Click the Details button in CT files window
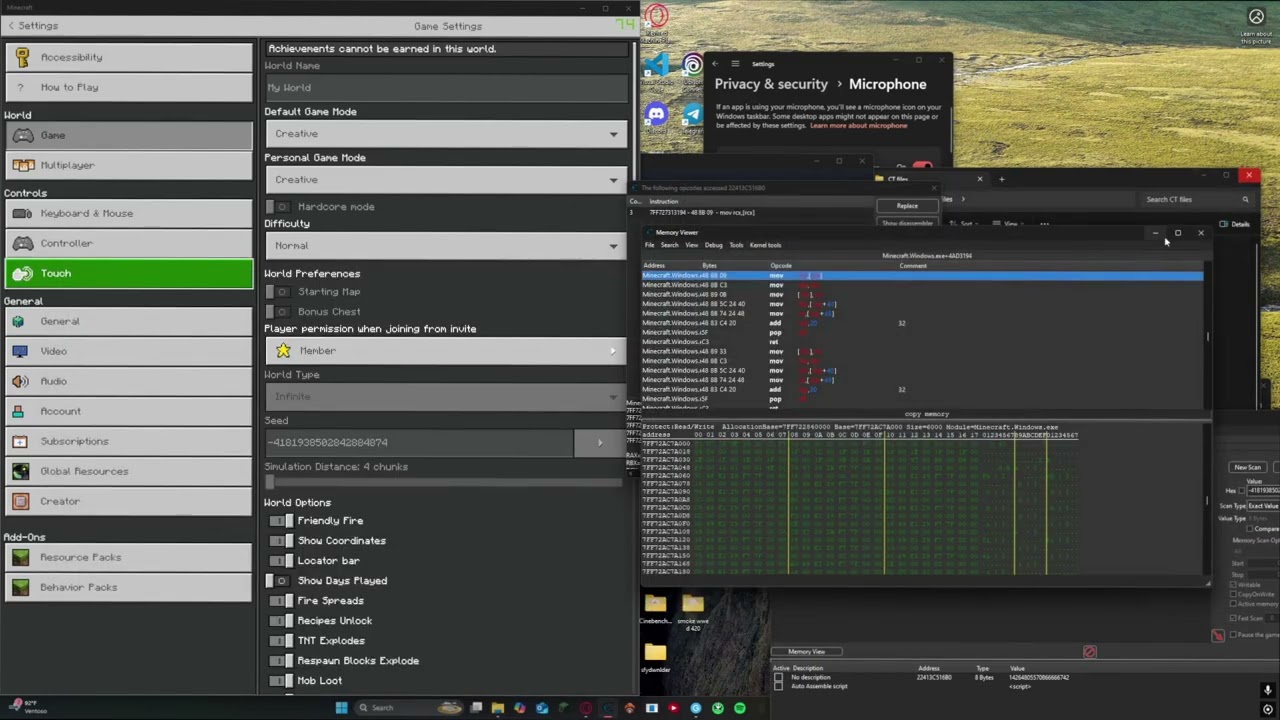1280x720 pixels. 1235,224
